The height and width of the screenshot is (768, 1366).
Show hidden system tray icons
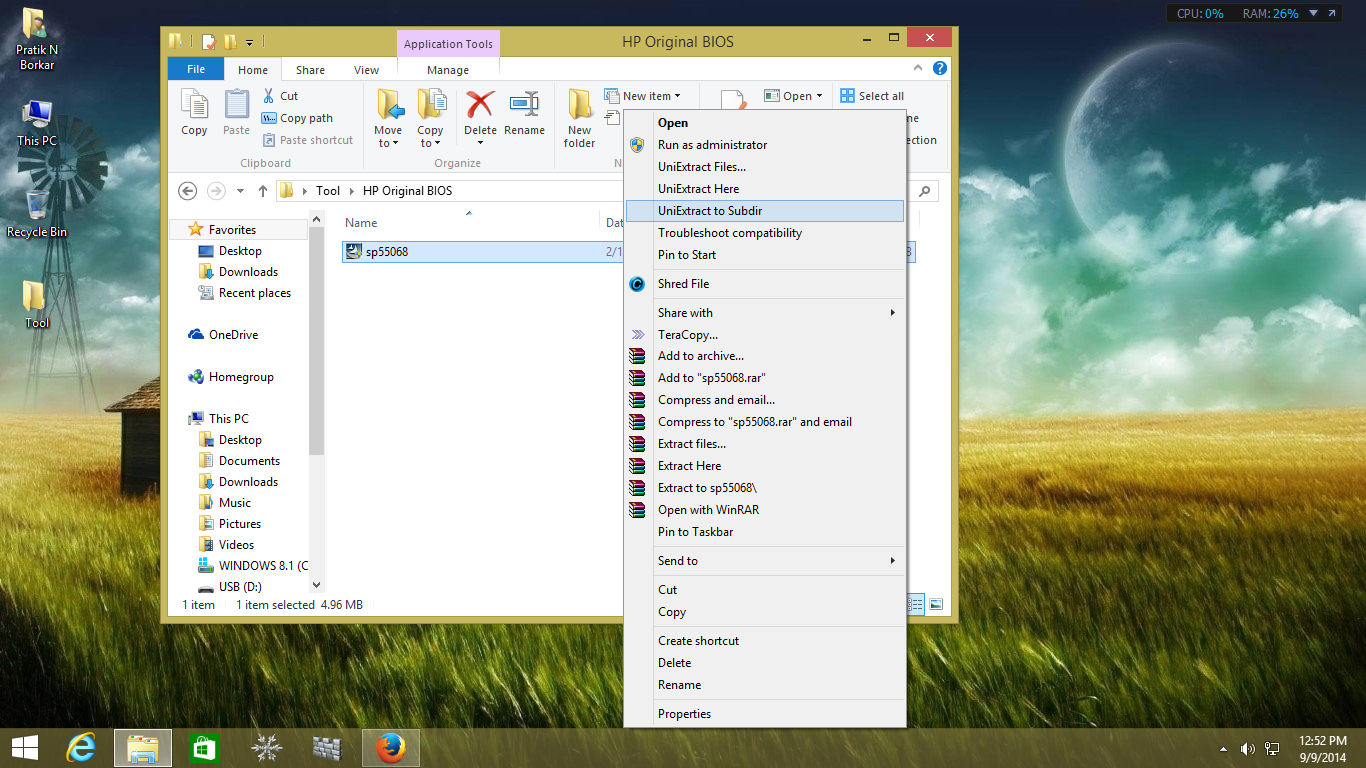[x=1224, y=748]
